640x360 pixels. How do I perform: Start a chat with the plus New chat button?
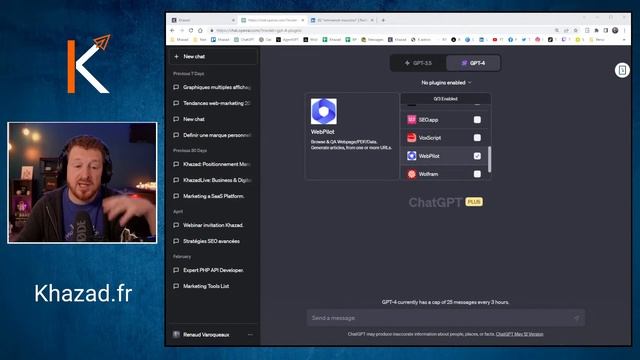click(x=213, y=56)
